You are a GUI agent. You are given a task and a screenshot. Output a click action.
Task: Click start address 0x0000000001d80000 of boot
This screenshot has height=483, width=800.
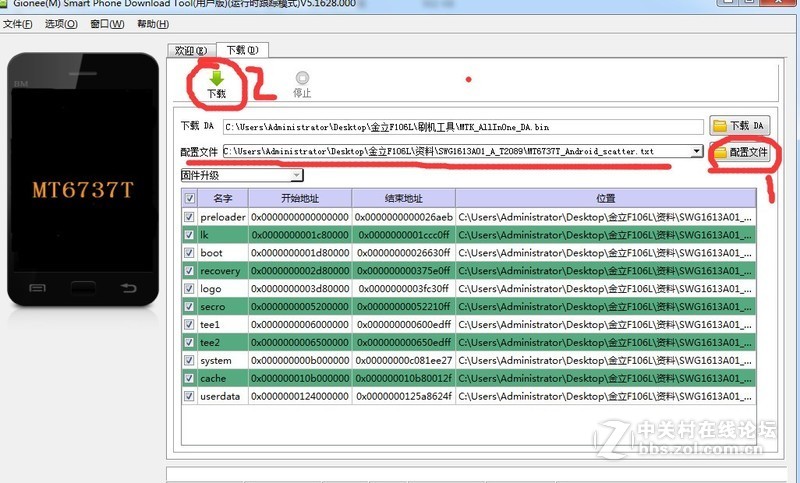[x=300, y=252]
